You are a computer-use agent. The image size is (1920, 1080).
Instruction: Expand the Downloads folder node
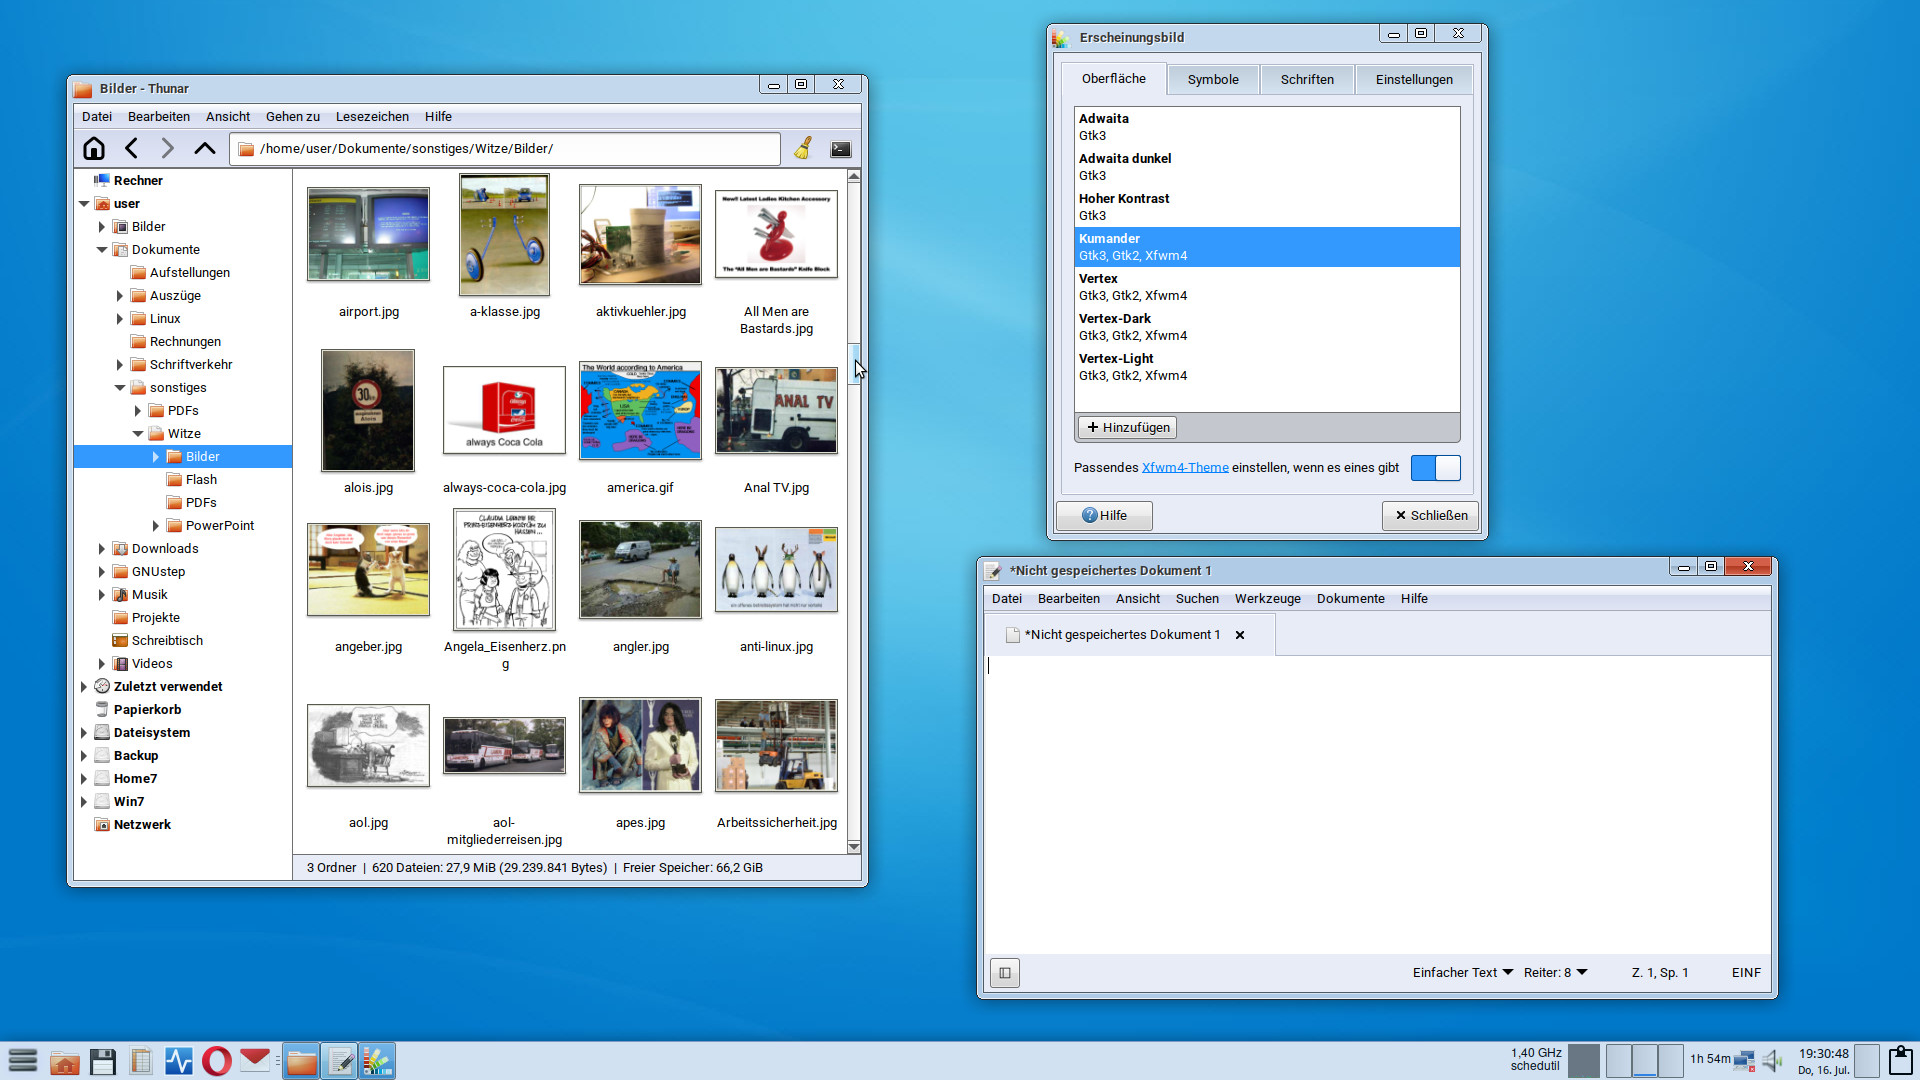click(102, 548)
